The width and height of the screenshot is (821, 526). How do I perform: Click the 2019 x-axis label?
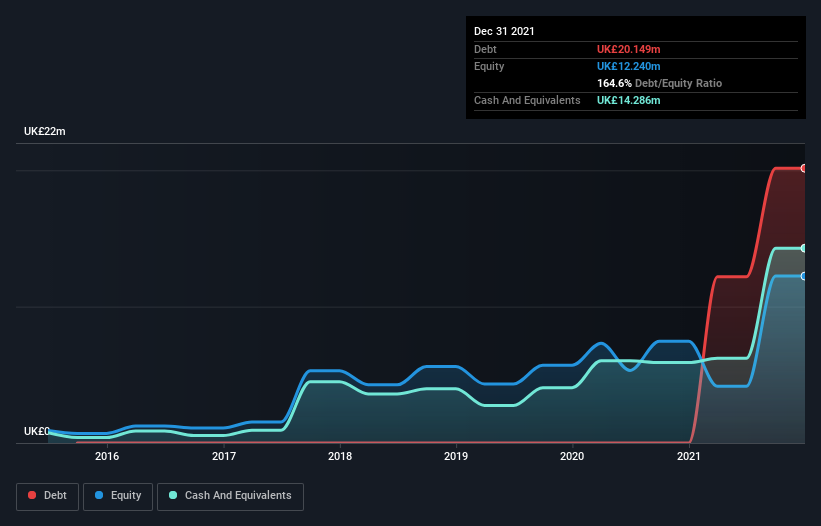456,456
